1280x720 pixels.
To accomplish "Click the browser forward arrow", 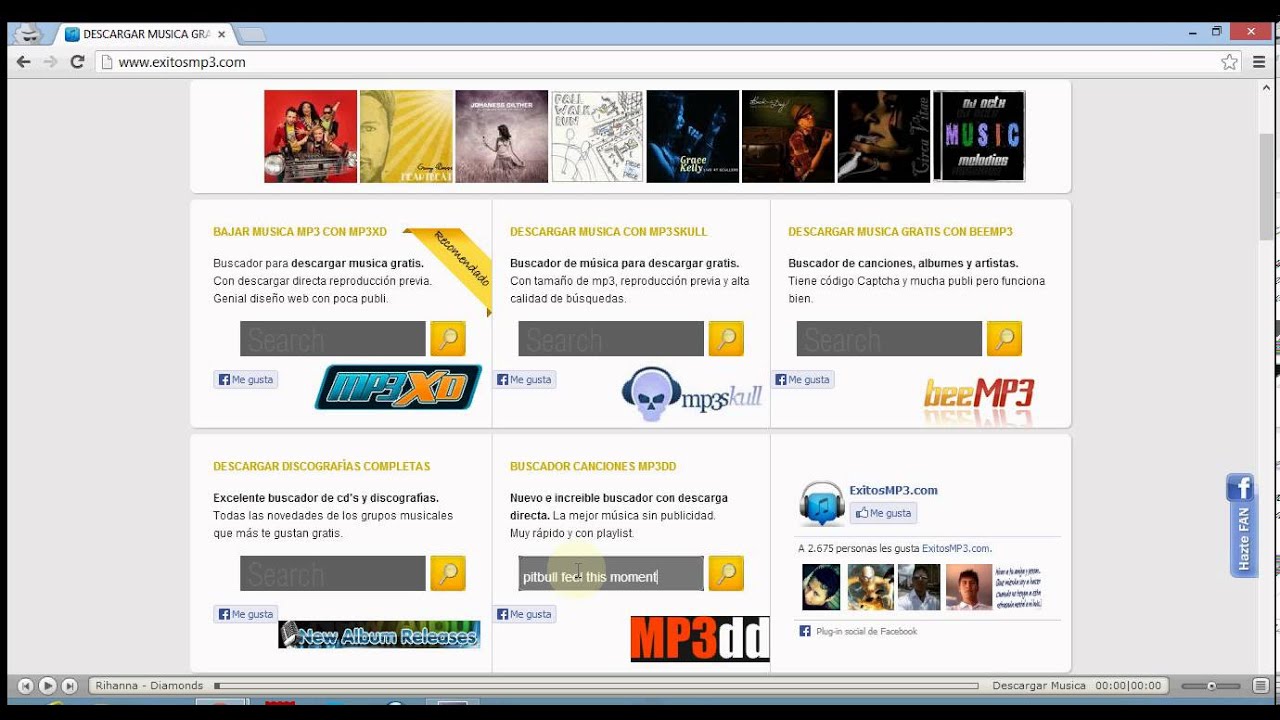I will pyautogui.click(x=50, y=62).
